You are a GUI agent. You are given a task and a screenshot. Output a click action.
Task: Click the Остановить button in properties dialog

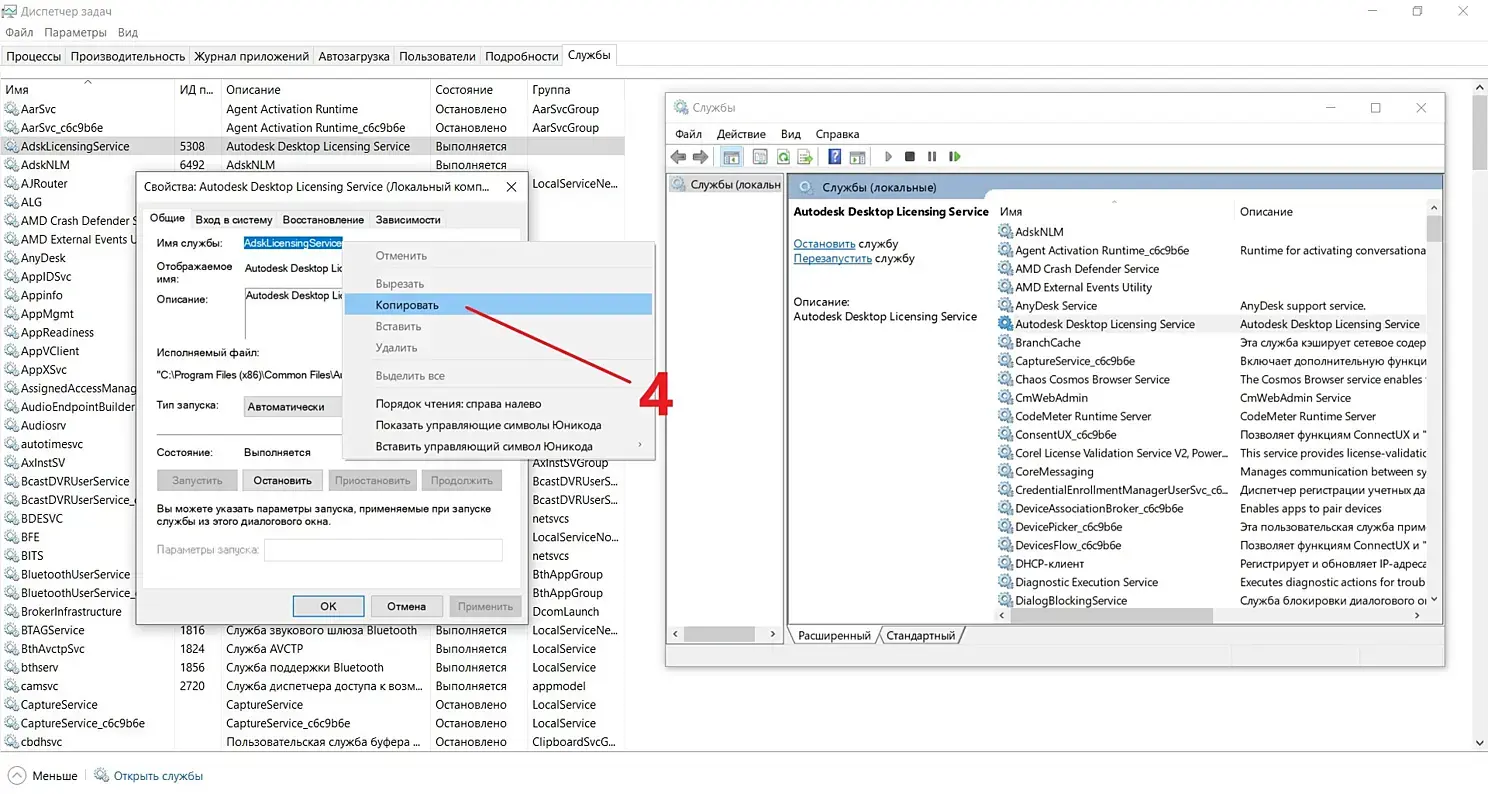pyautogui.click(x=283, y=480)
